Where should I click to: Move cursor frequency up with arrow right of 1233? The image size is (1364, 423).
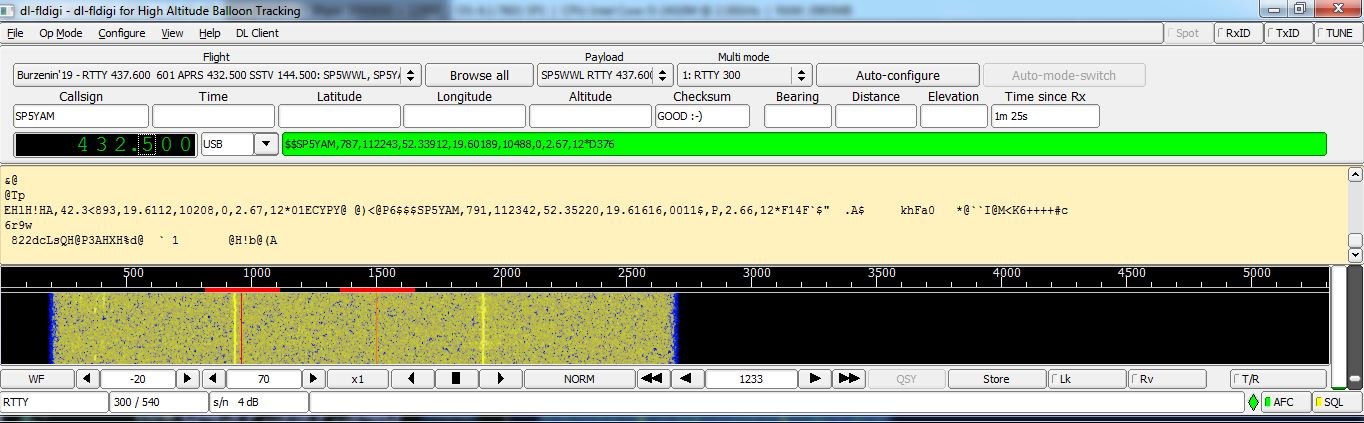click(815, 379)
